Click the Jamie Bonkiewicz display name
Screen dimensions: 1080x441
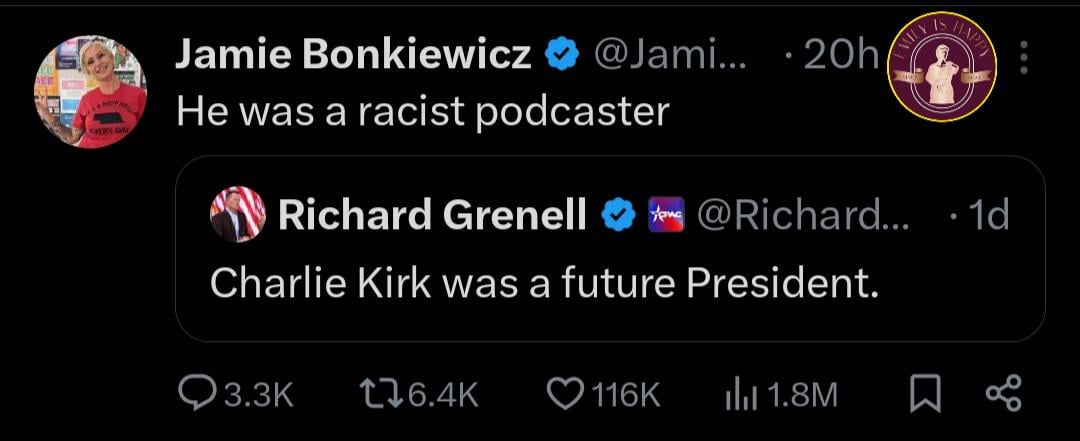coord(353,58)
